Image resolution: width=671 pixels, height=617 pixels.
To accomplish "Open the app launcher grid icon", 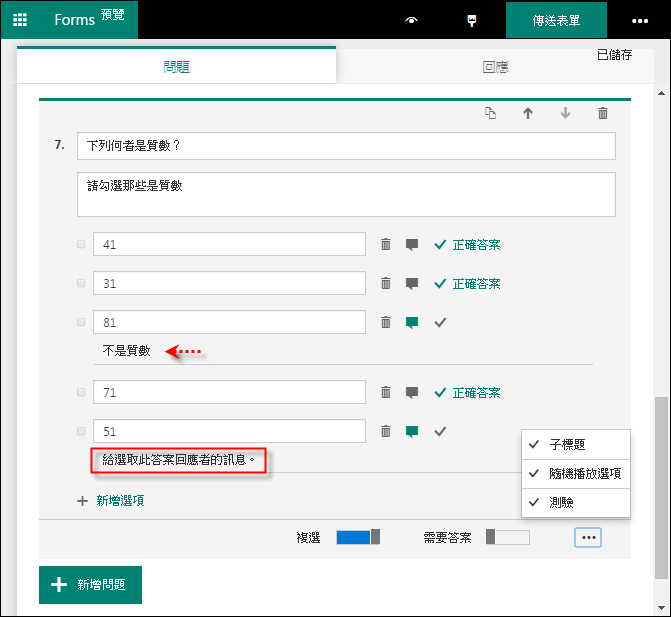I will pyautogui.click(x=20, y=20).
